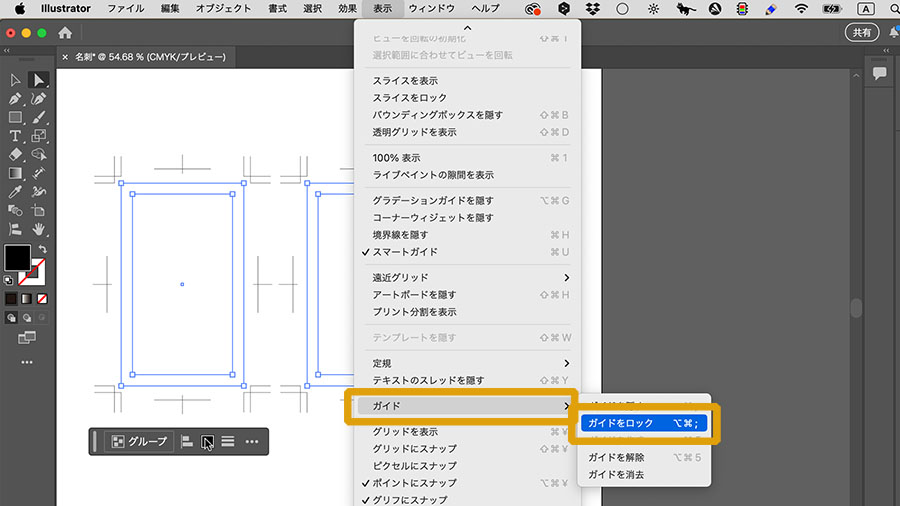Change screen mode icon
The height and width of the screenshot is (506, 900).
click(27, 337)
